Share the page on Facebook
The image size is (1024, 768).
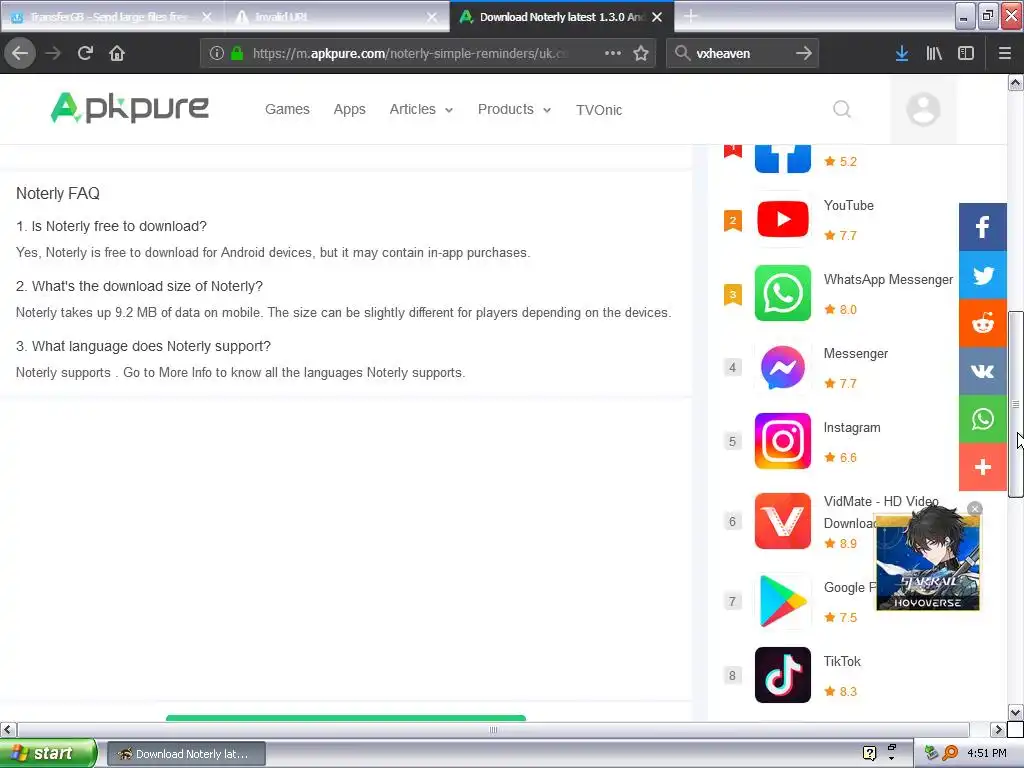click(x=982, y=227)
